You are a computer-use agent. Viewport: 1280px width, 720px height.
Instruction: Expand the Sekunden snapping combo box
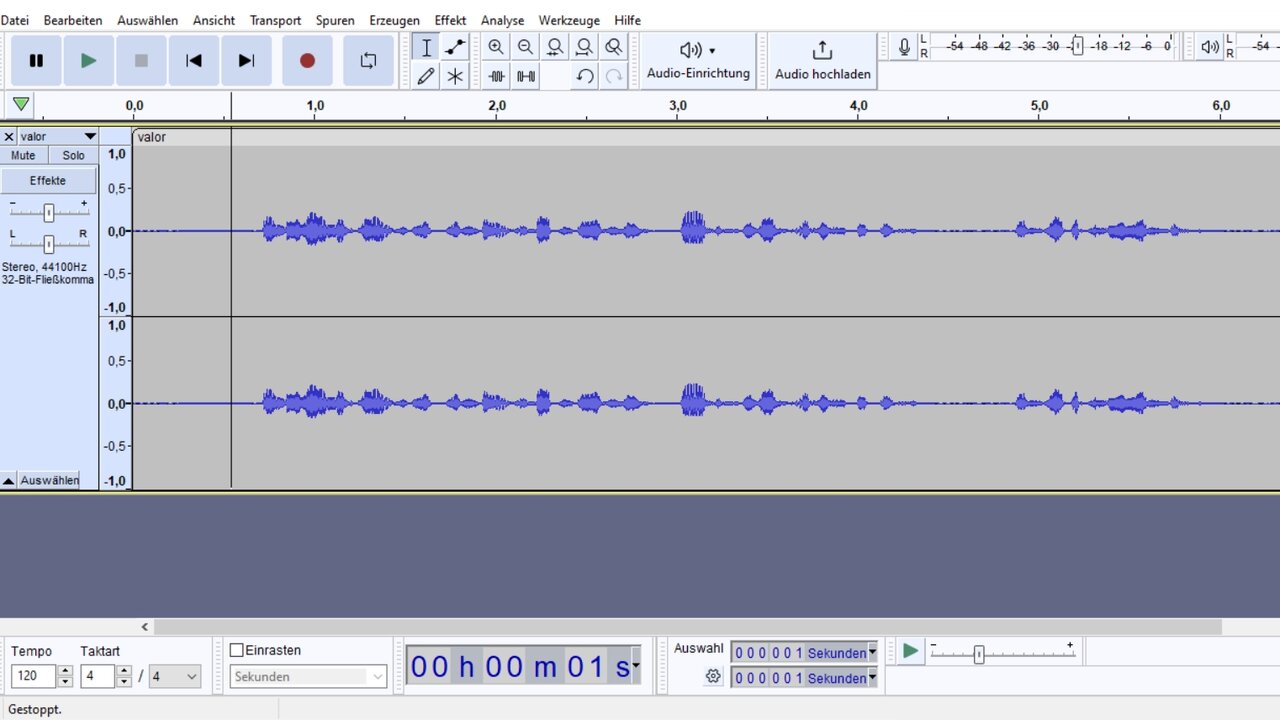click(377, 677)
